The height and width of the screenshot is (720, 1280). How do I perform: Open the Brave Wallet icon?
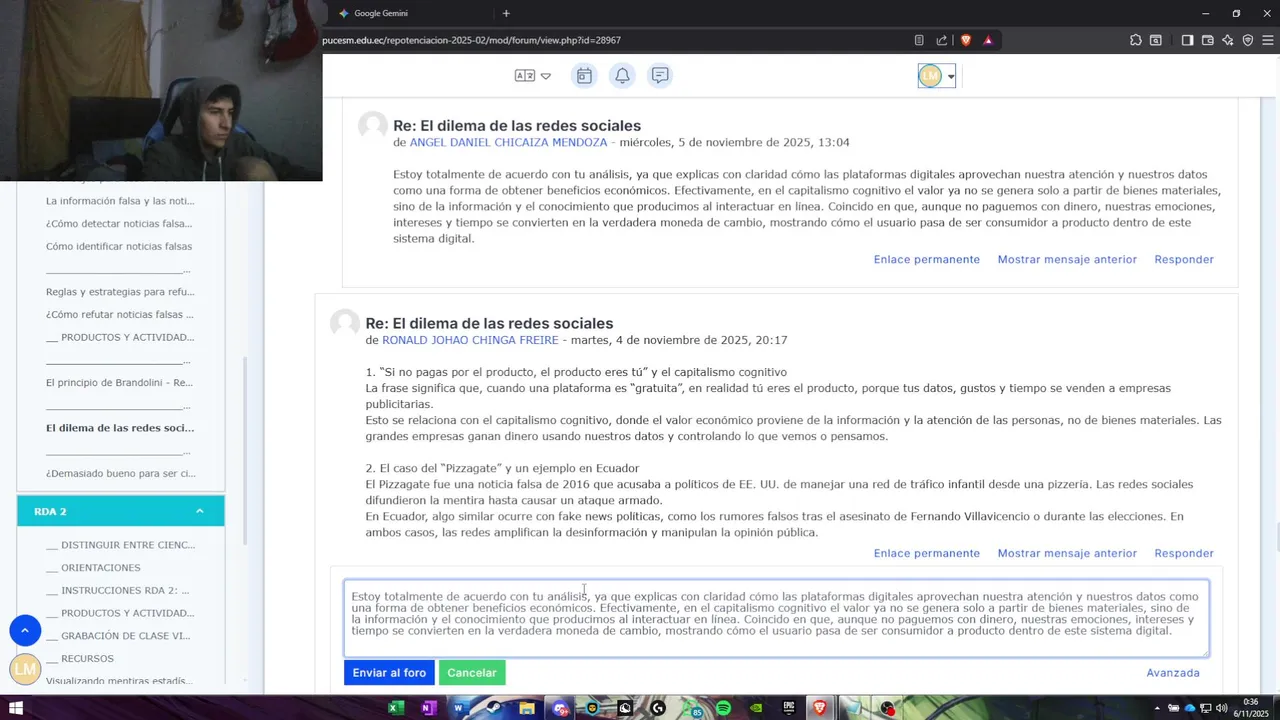(1208, 40)
